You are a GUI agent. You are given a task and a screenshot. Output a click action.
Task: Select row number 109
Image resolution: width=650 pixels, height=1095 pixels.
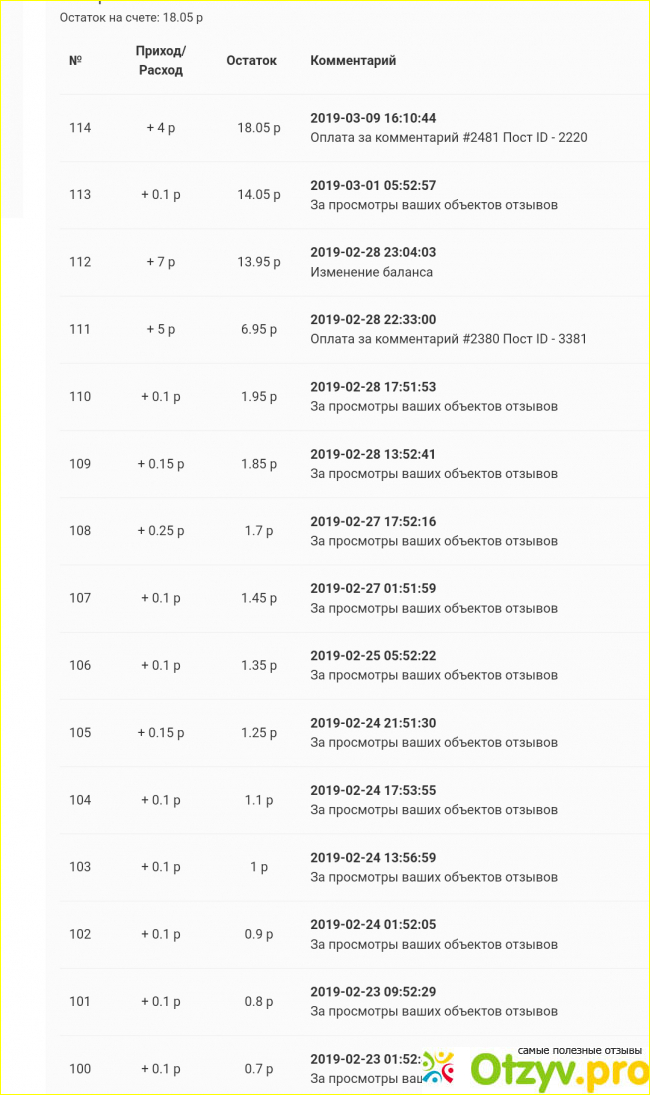pyautogui.click(x=80, y=464)
